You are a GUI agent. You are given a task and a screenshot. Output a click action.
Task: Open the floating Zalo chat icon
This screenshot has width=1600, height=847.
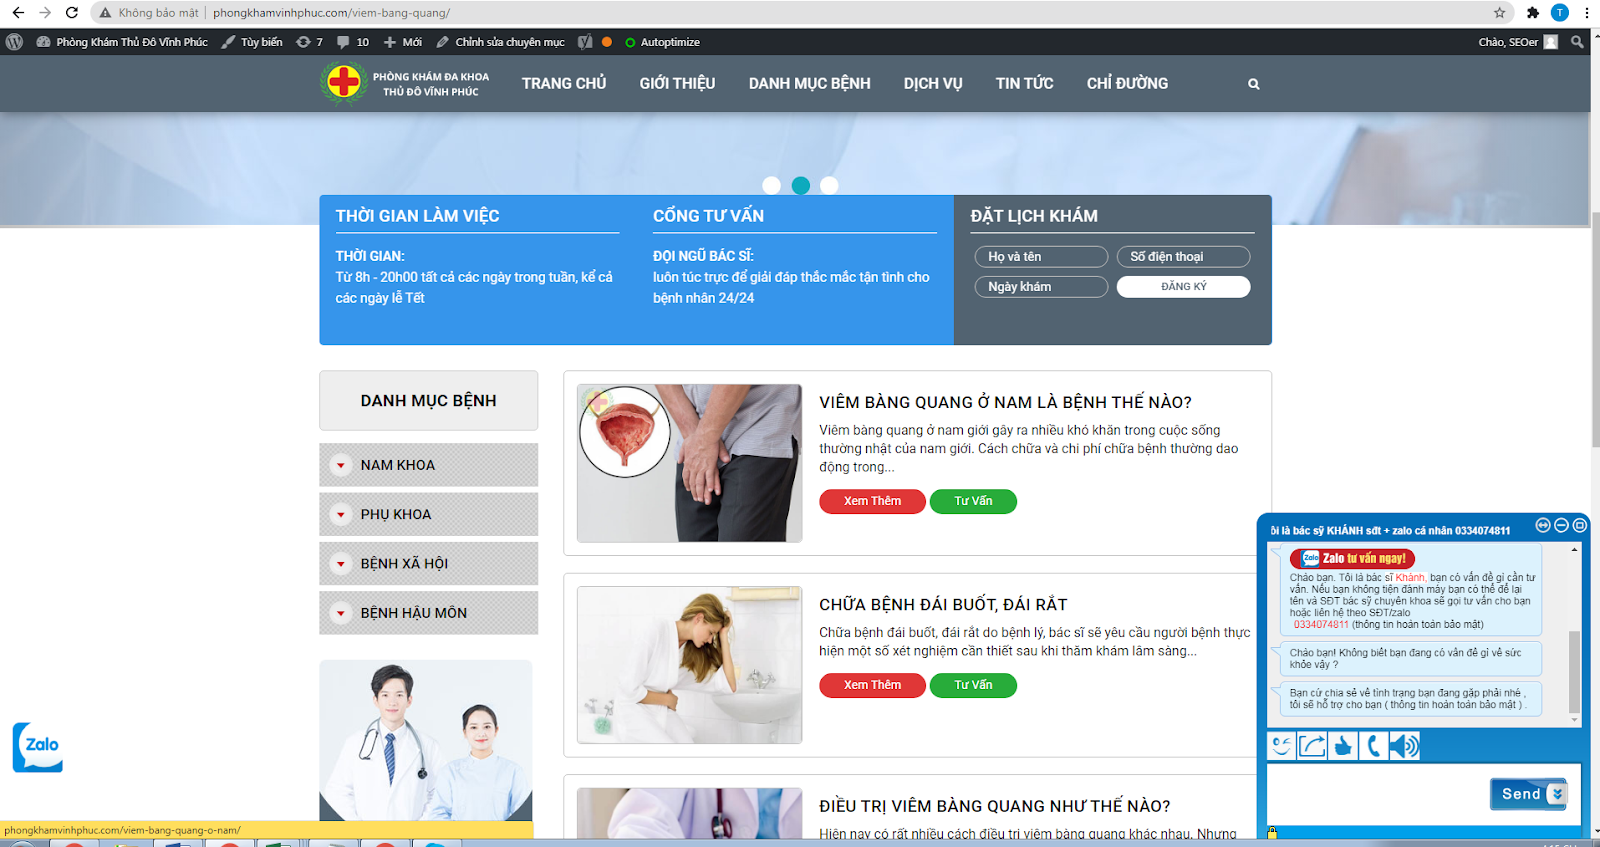38,747
